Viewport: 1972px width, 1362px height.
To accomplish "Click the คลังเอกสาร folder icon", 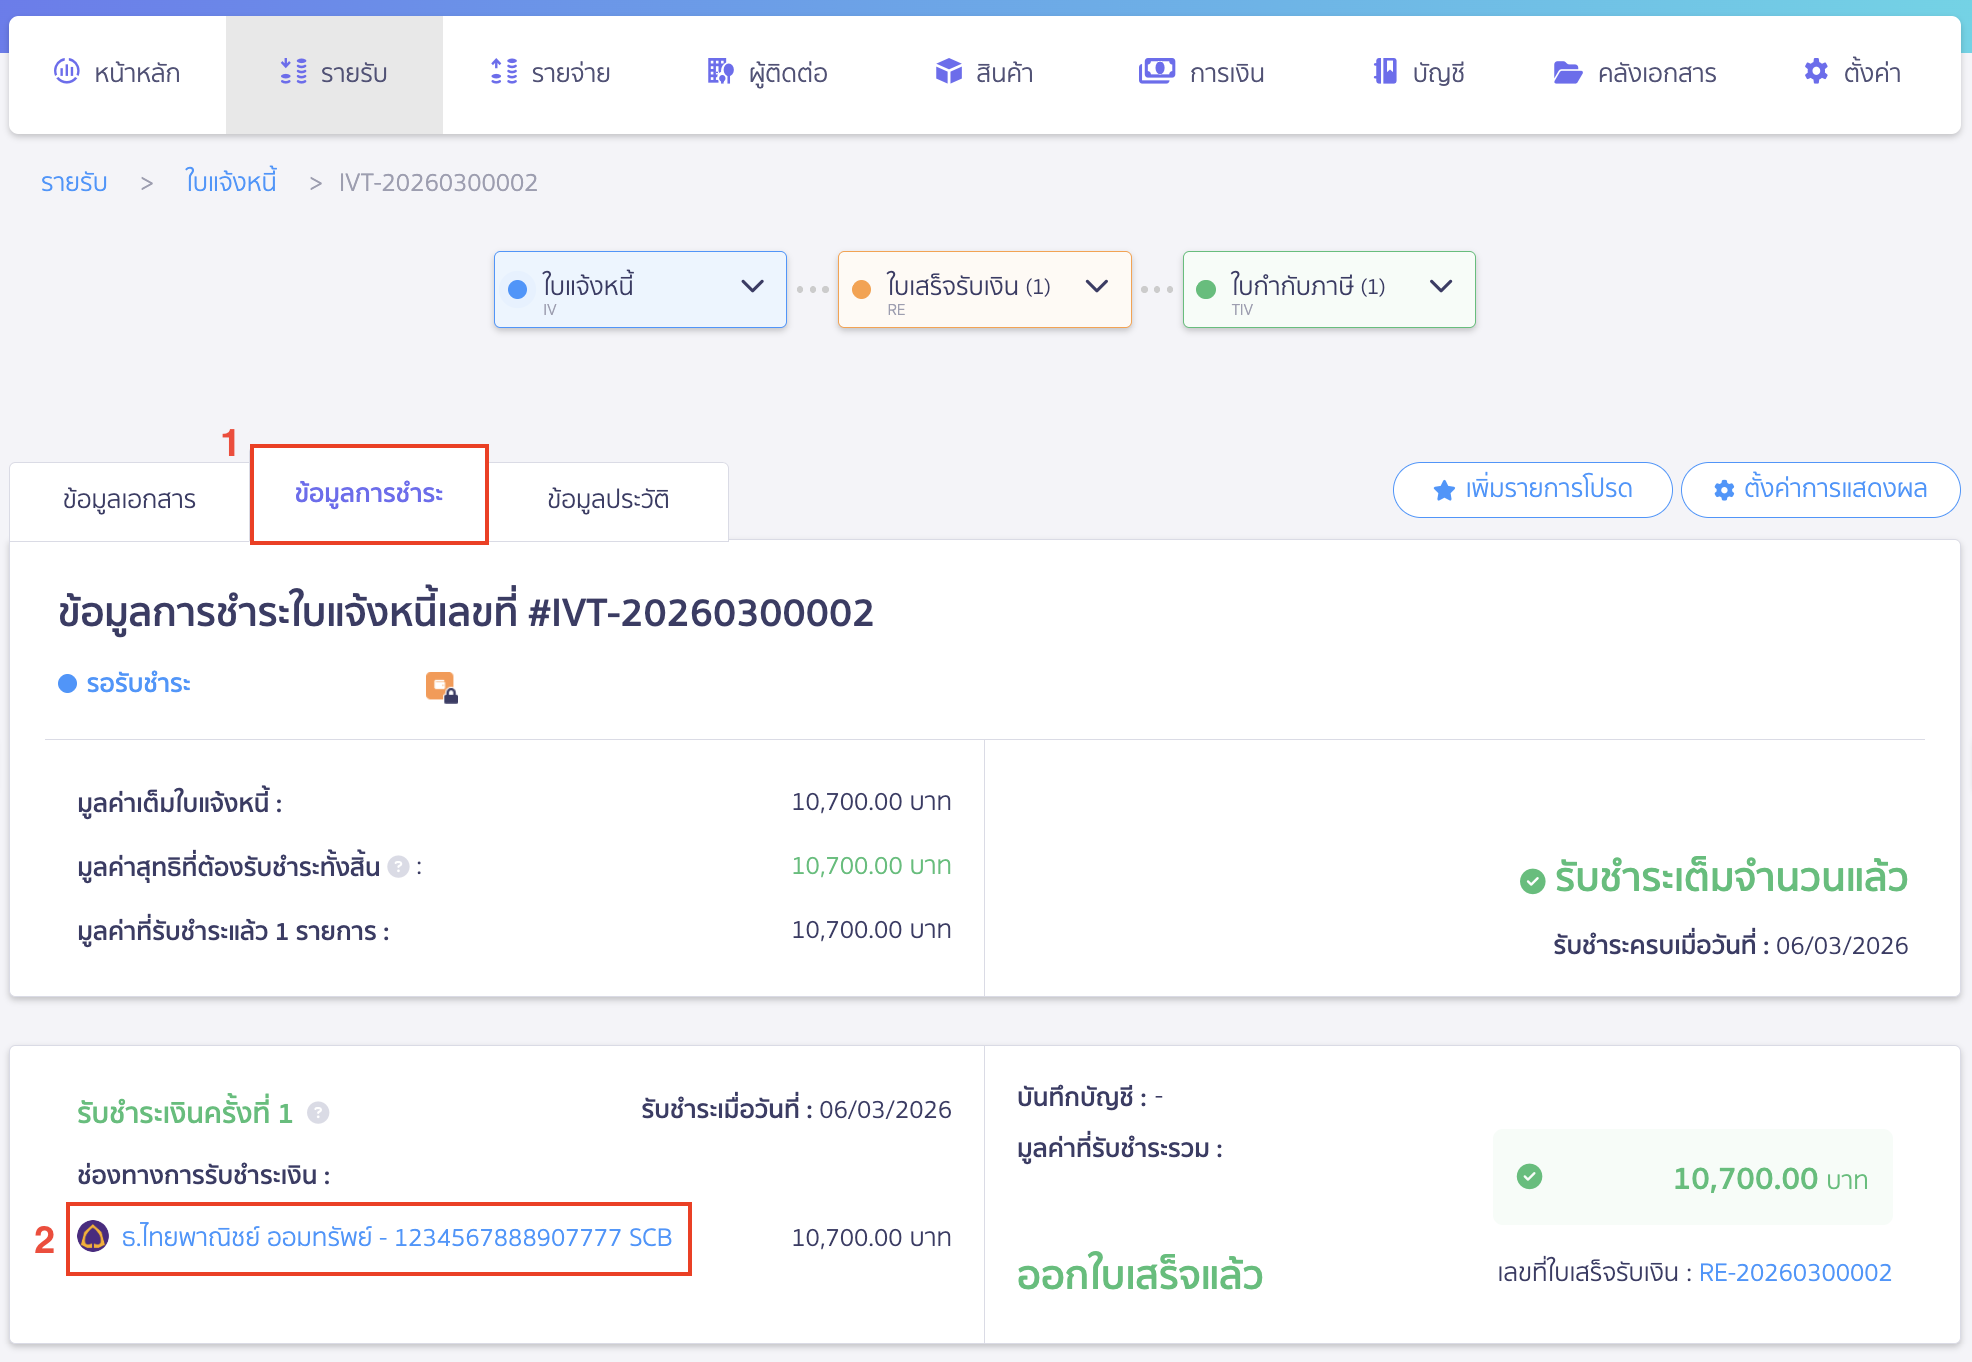I will [x=1567, y=73].
